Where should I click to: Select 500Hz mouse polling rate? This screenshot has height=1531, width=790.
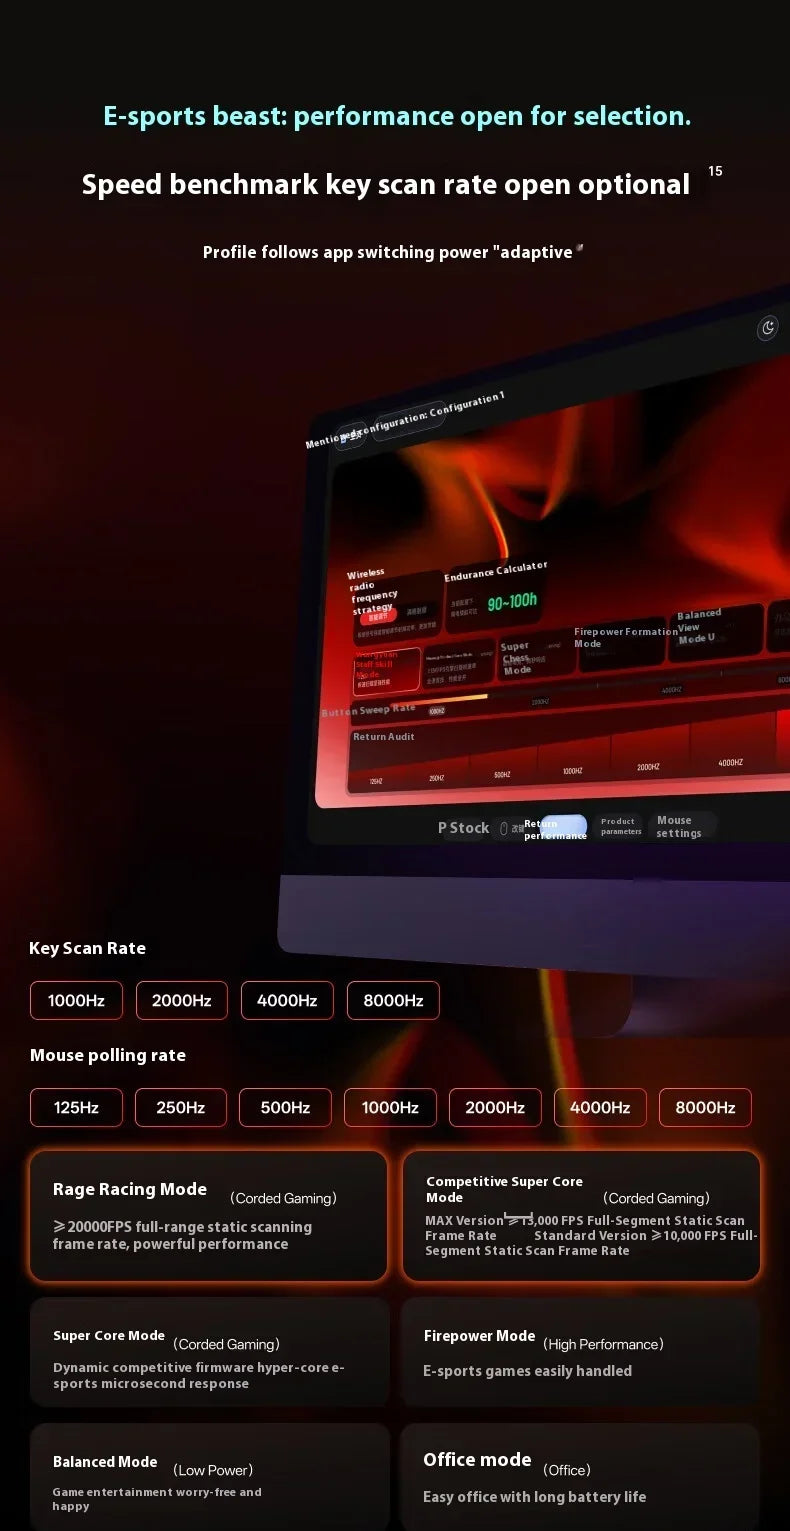pyautogui.click(x=285, y=1107)
